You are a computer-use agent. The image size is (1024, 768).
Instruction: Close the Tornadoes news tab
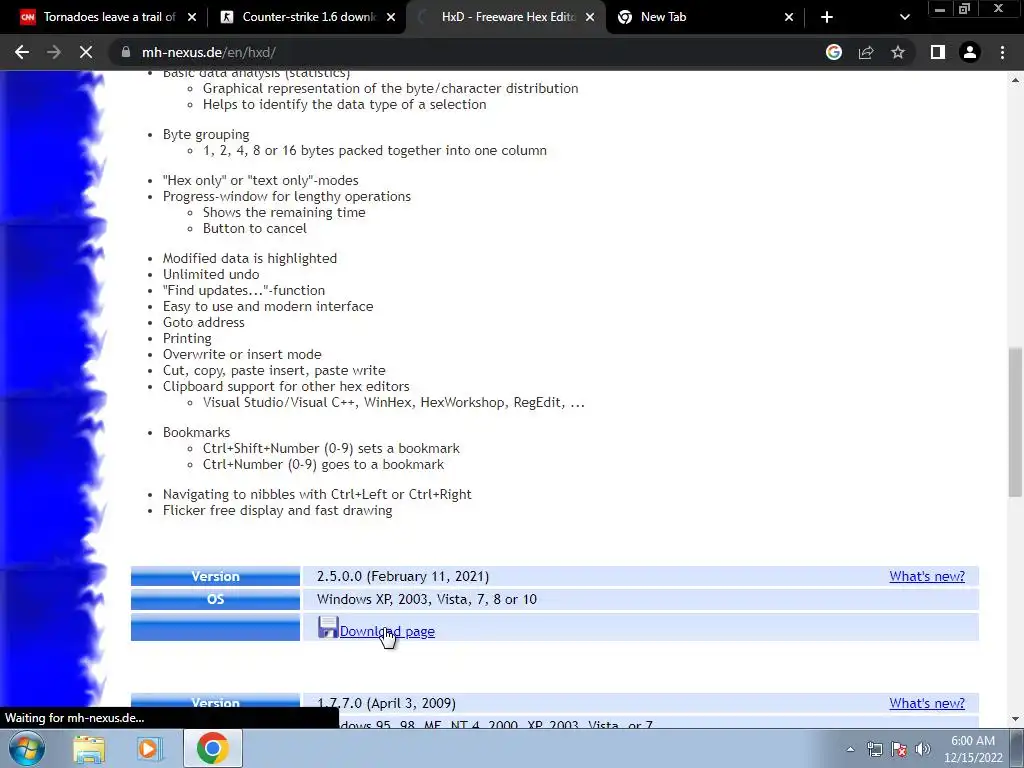pos(192,17)
